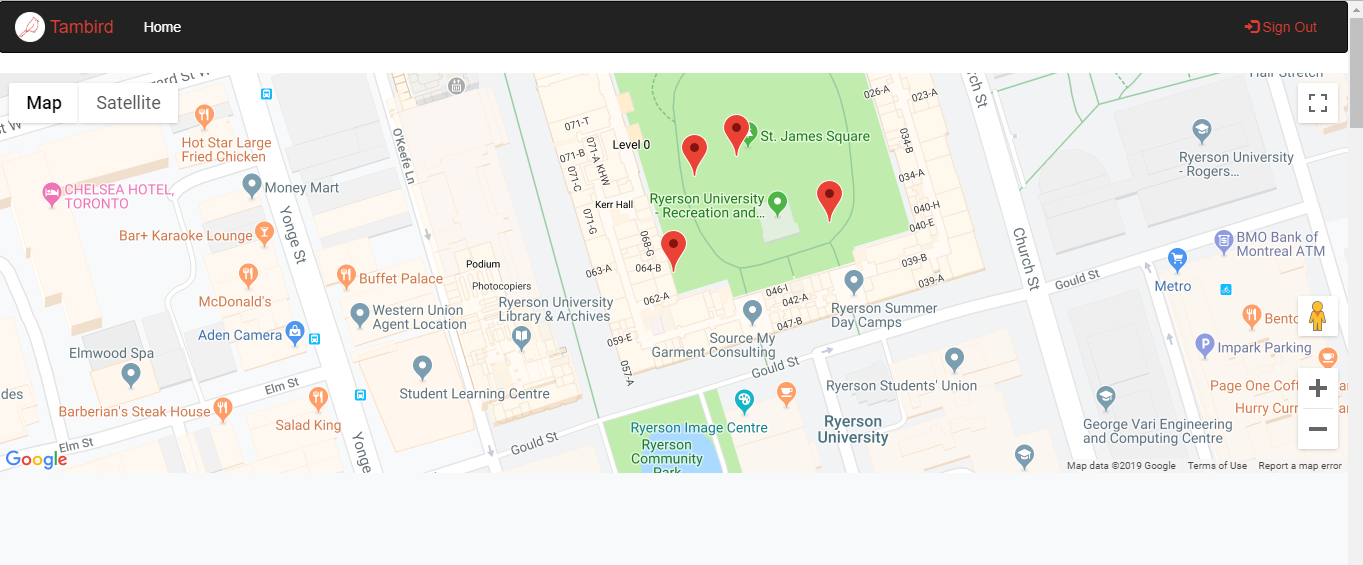Click the Metro shopping cart pin
Screen dimensions: 1363x565
[x=1177, y=260]
